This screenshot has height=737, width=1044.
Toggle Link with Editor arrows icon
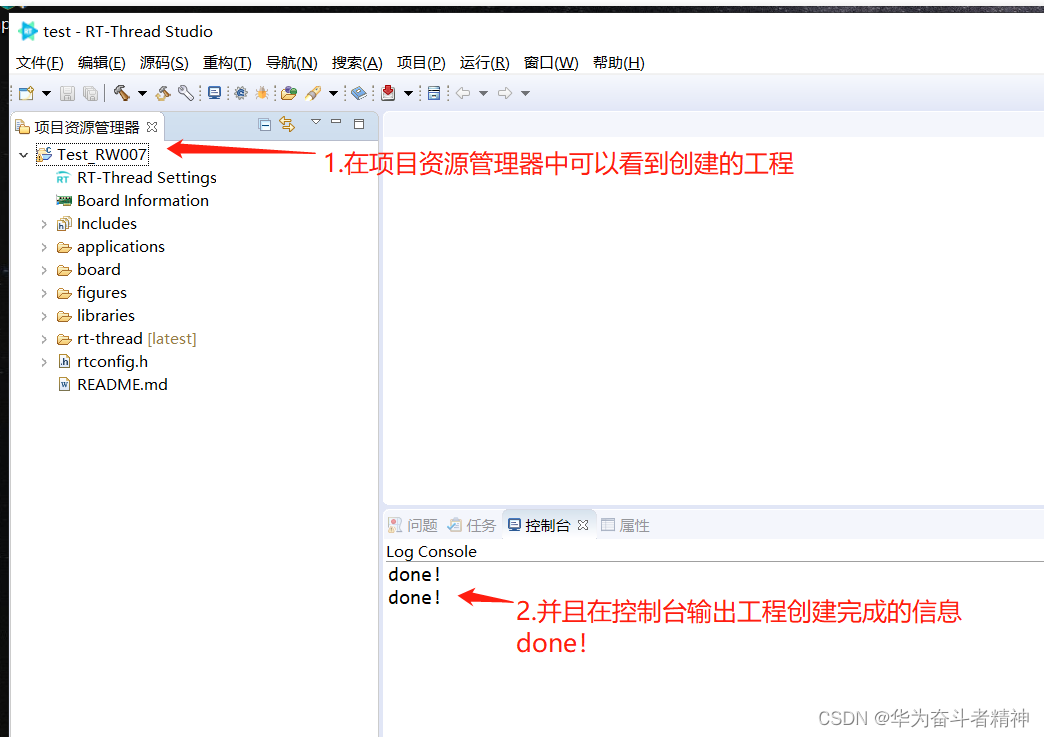tap(287, 124)
